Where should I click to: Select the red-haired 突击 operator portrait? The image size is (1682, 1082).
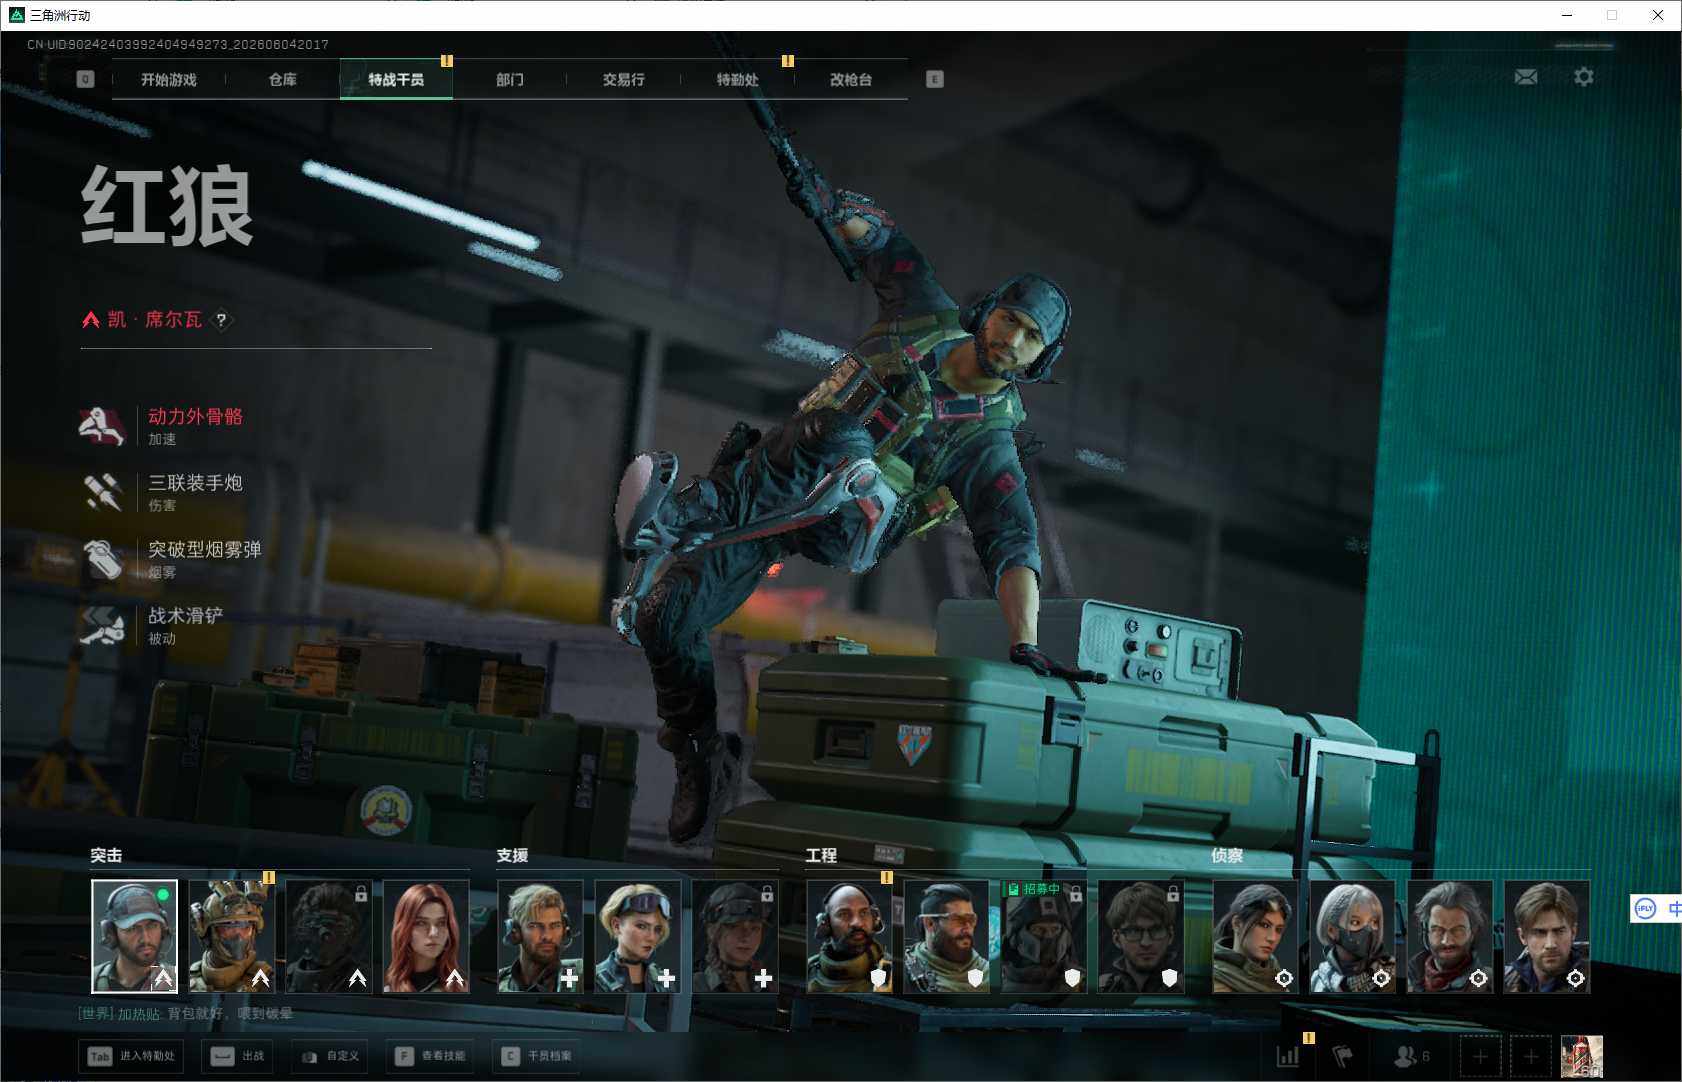[x=426, y=936]
